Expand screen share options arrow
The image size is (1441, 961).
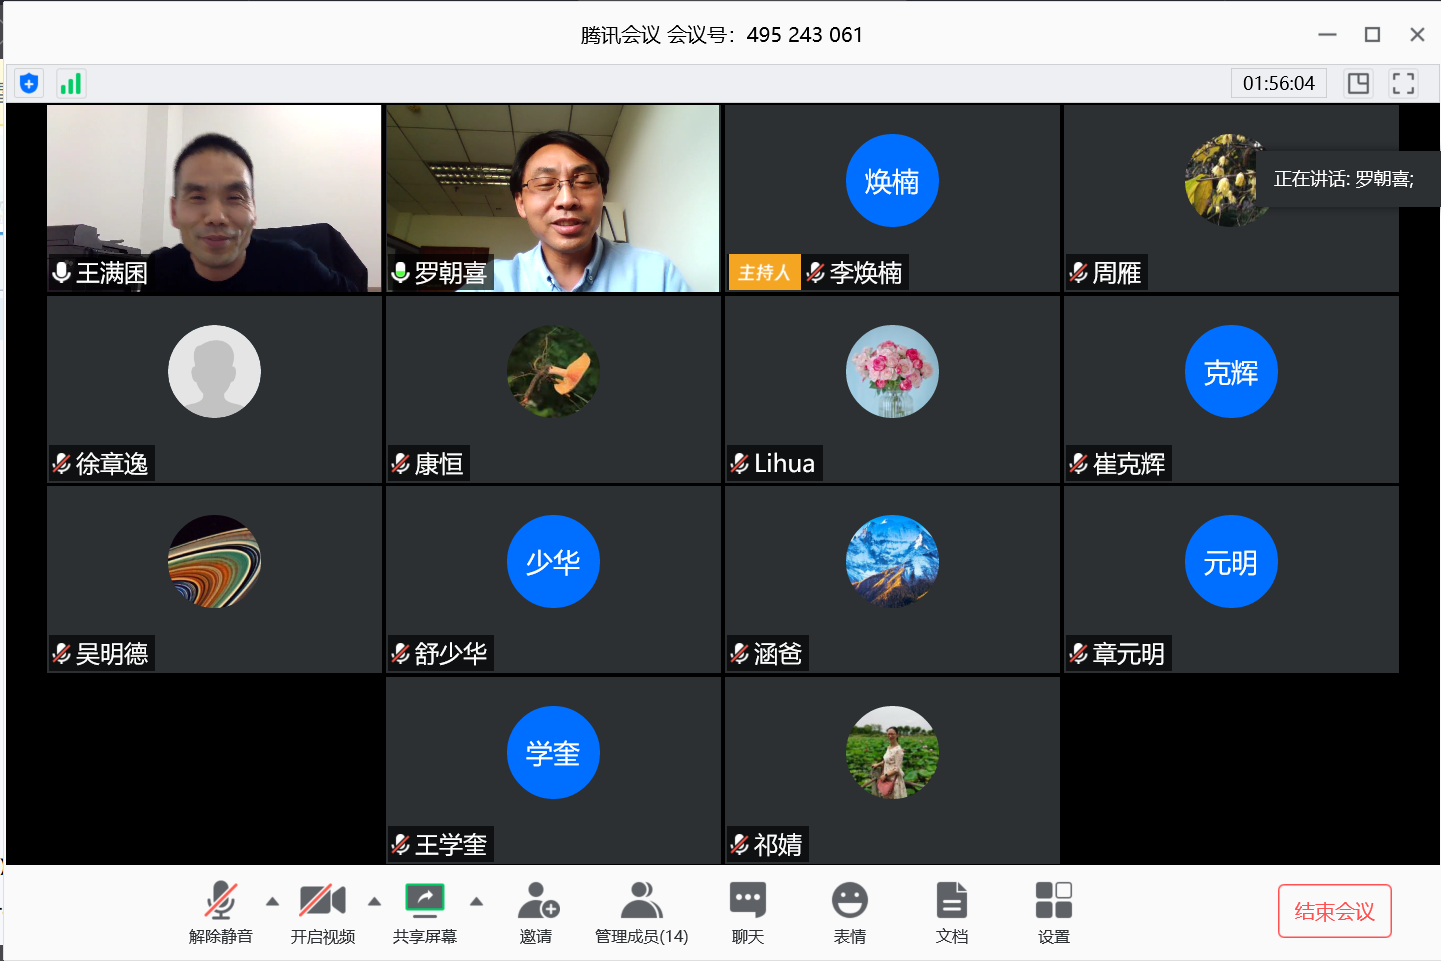tap(476, 901)
